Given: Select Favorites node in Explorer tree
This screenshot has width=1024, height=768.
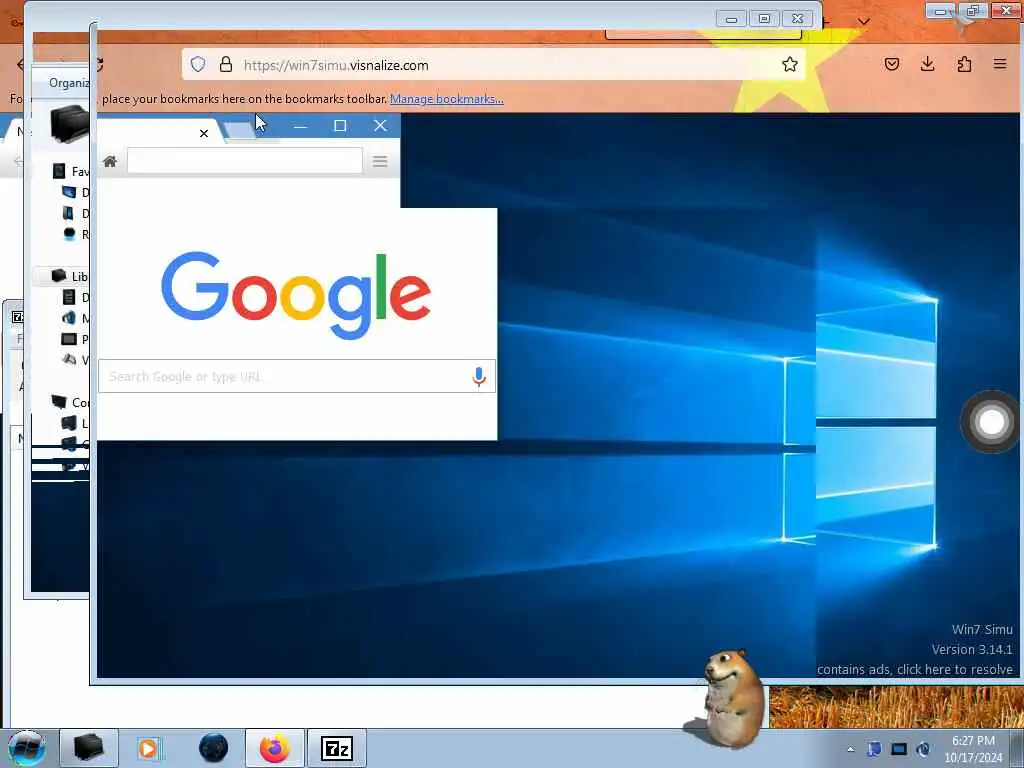Looking at the screenshot, I should click(71, 171).
